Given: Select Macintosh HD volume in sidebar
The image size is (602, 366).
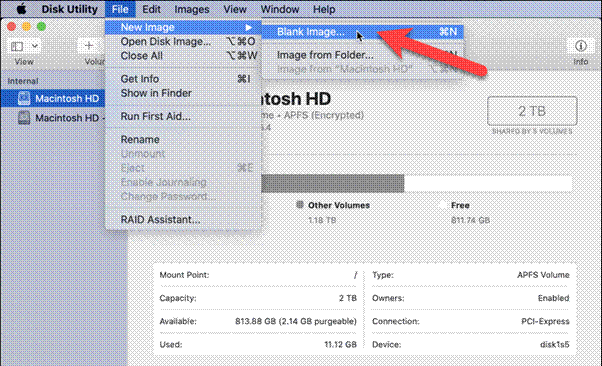Looking at the screenshot, I should click(53, 98).
